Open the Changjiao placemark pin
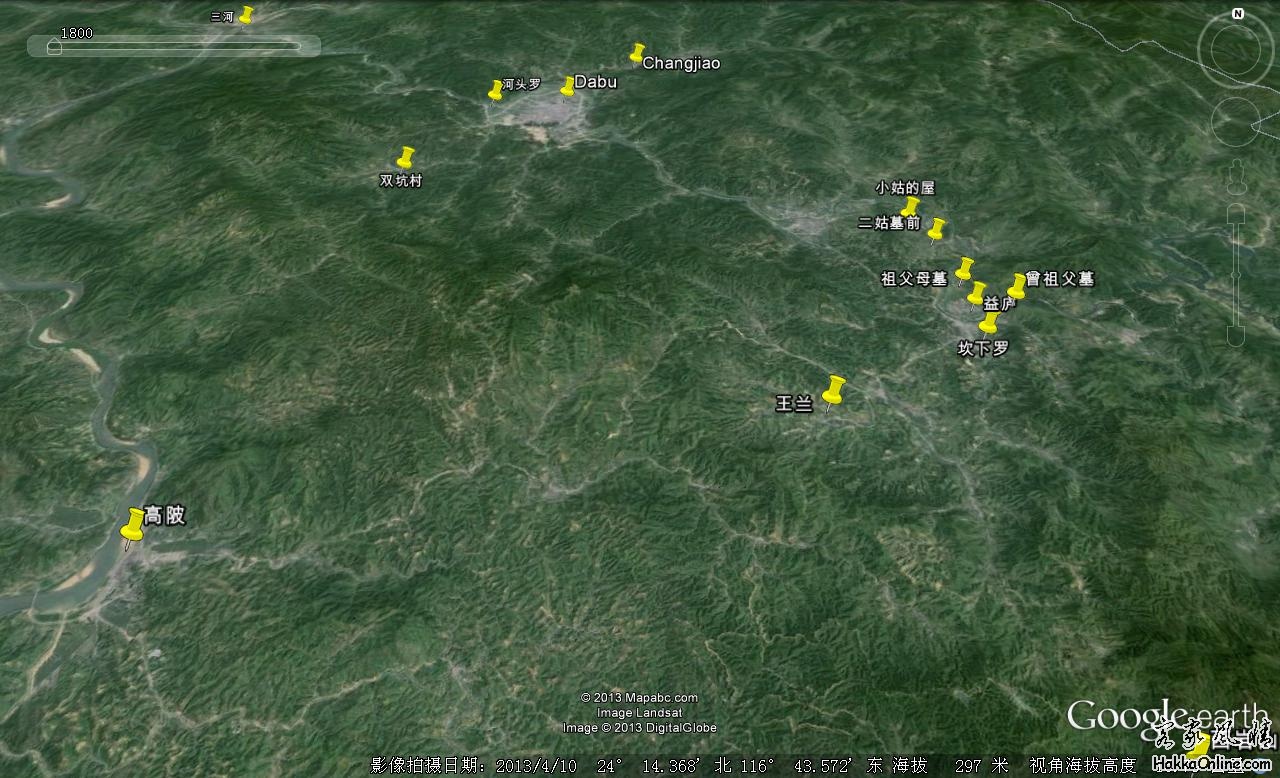The height and width of the screenshot is (778, 1280). point(636,53)
